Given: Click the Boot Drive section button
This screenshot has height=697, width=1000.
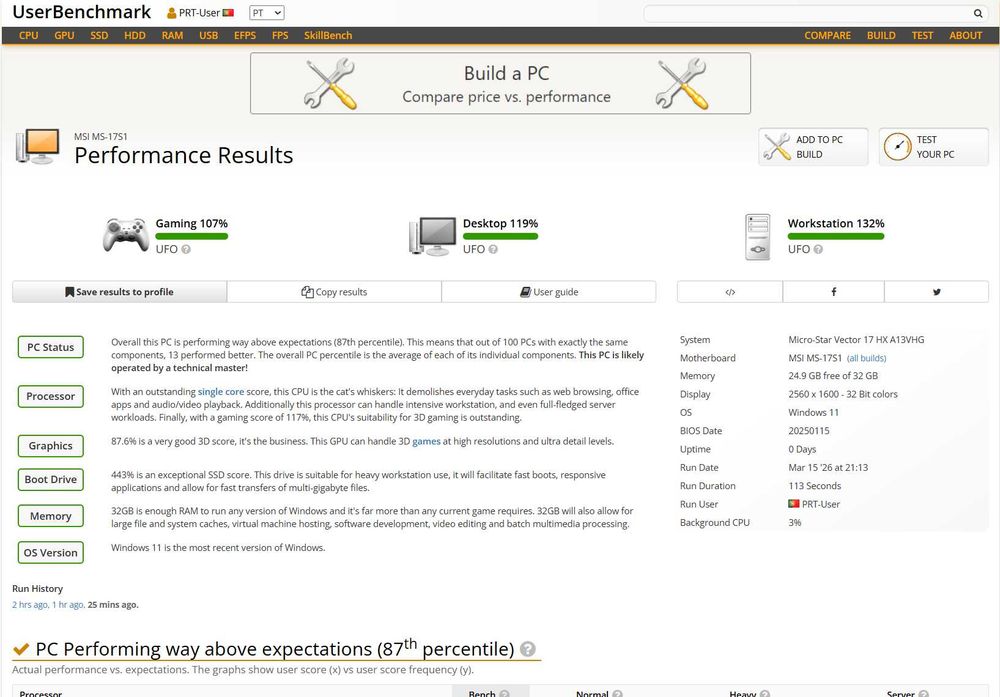Looking at the screenshot, I should point(50,480).
